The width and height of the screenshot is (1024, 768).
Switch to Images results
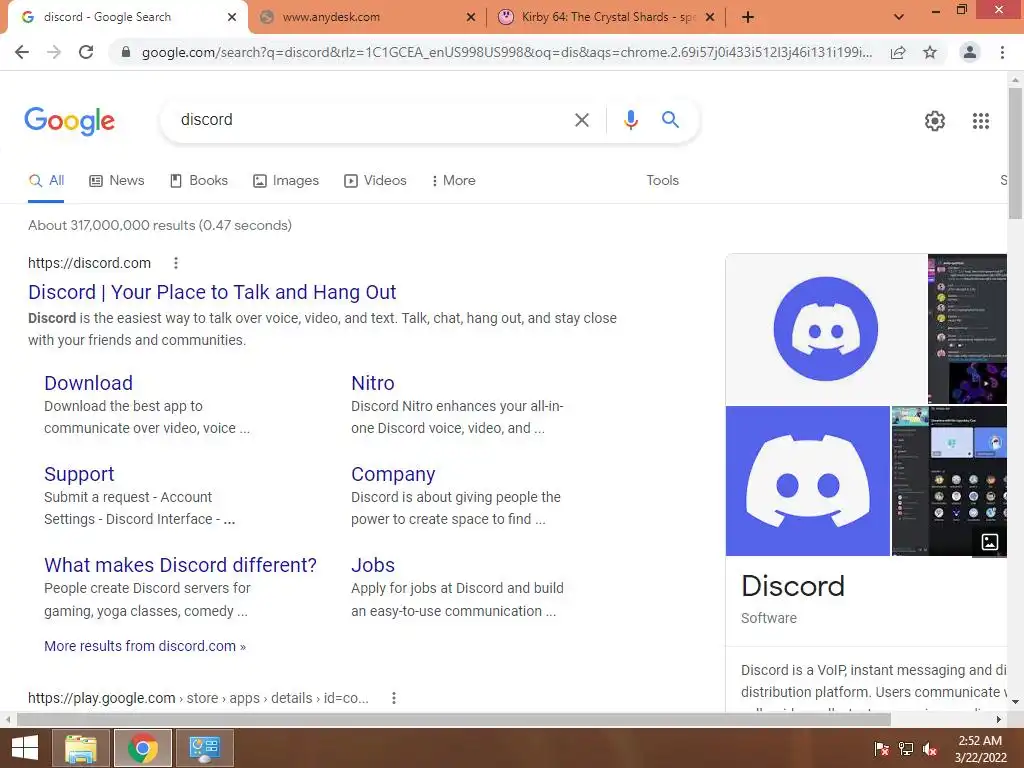(x=286, y=181)
